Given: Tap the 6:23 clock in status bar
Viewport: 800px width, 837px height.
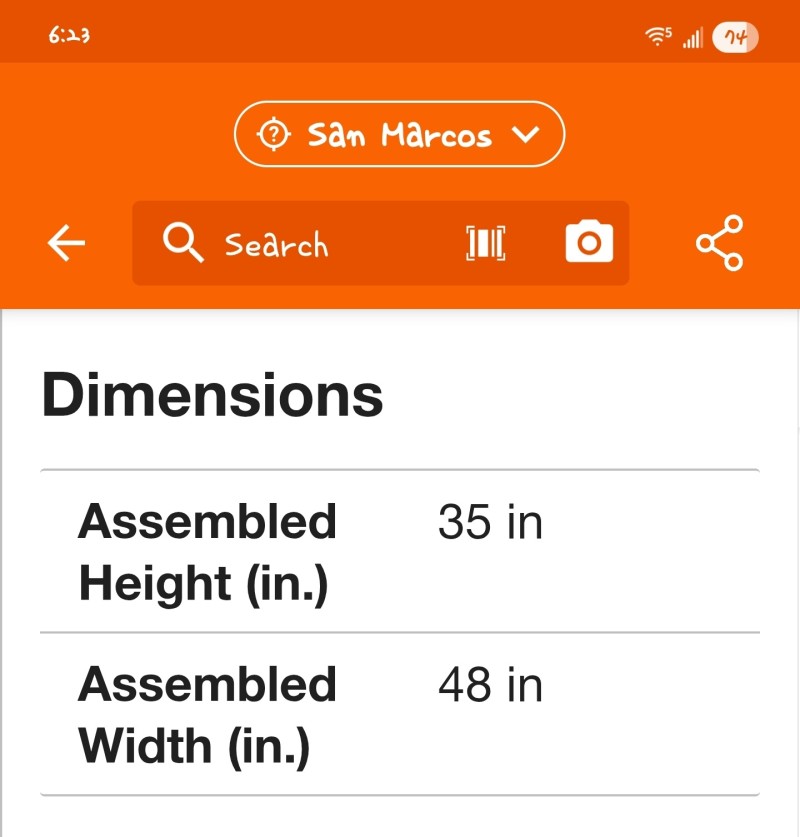Looking at the screenshot, I should 69,36.
